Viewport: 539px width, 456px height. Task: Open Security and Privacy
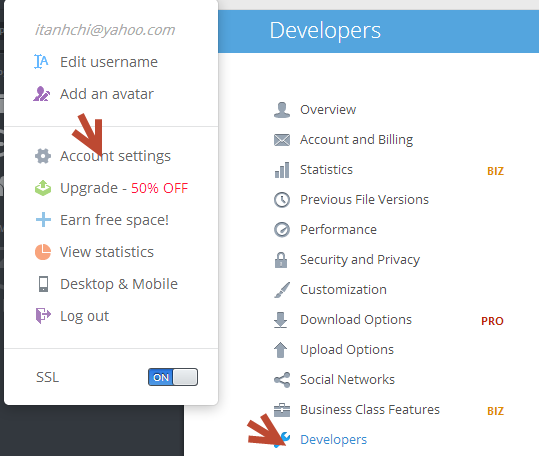[360, 259]
